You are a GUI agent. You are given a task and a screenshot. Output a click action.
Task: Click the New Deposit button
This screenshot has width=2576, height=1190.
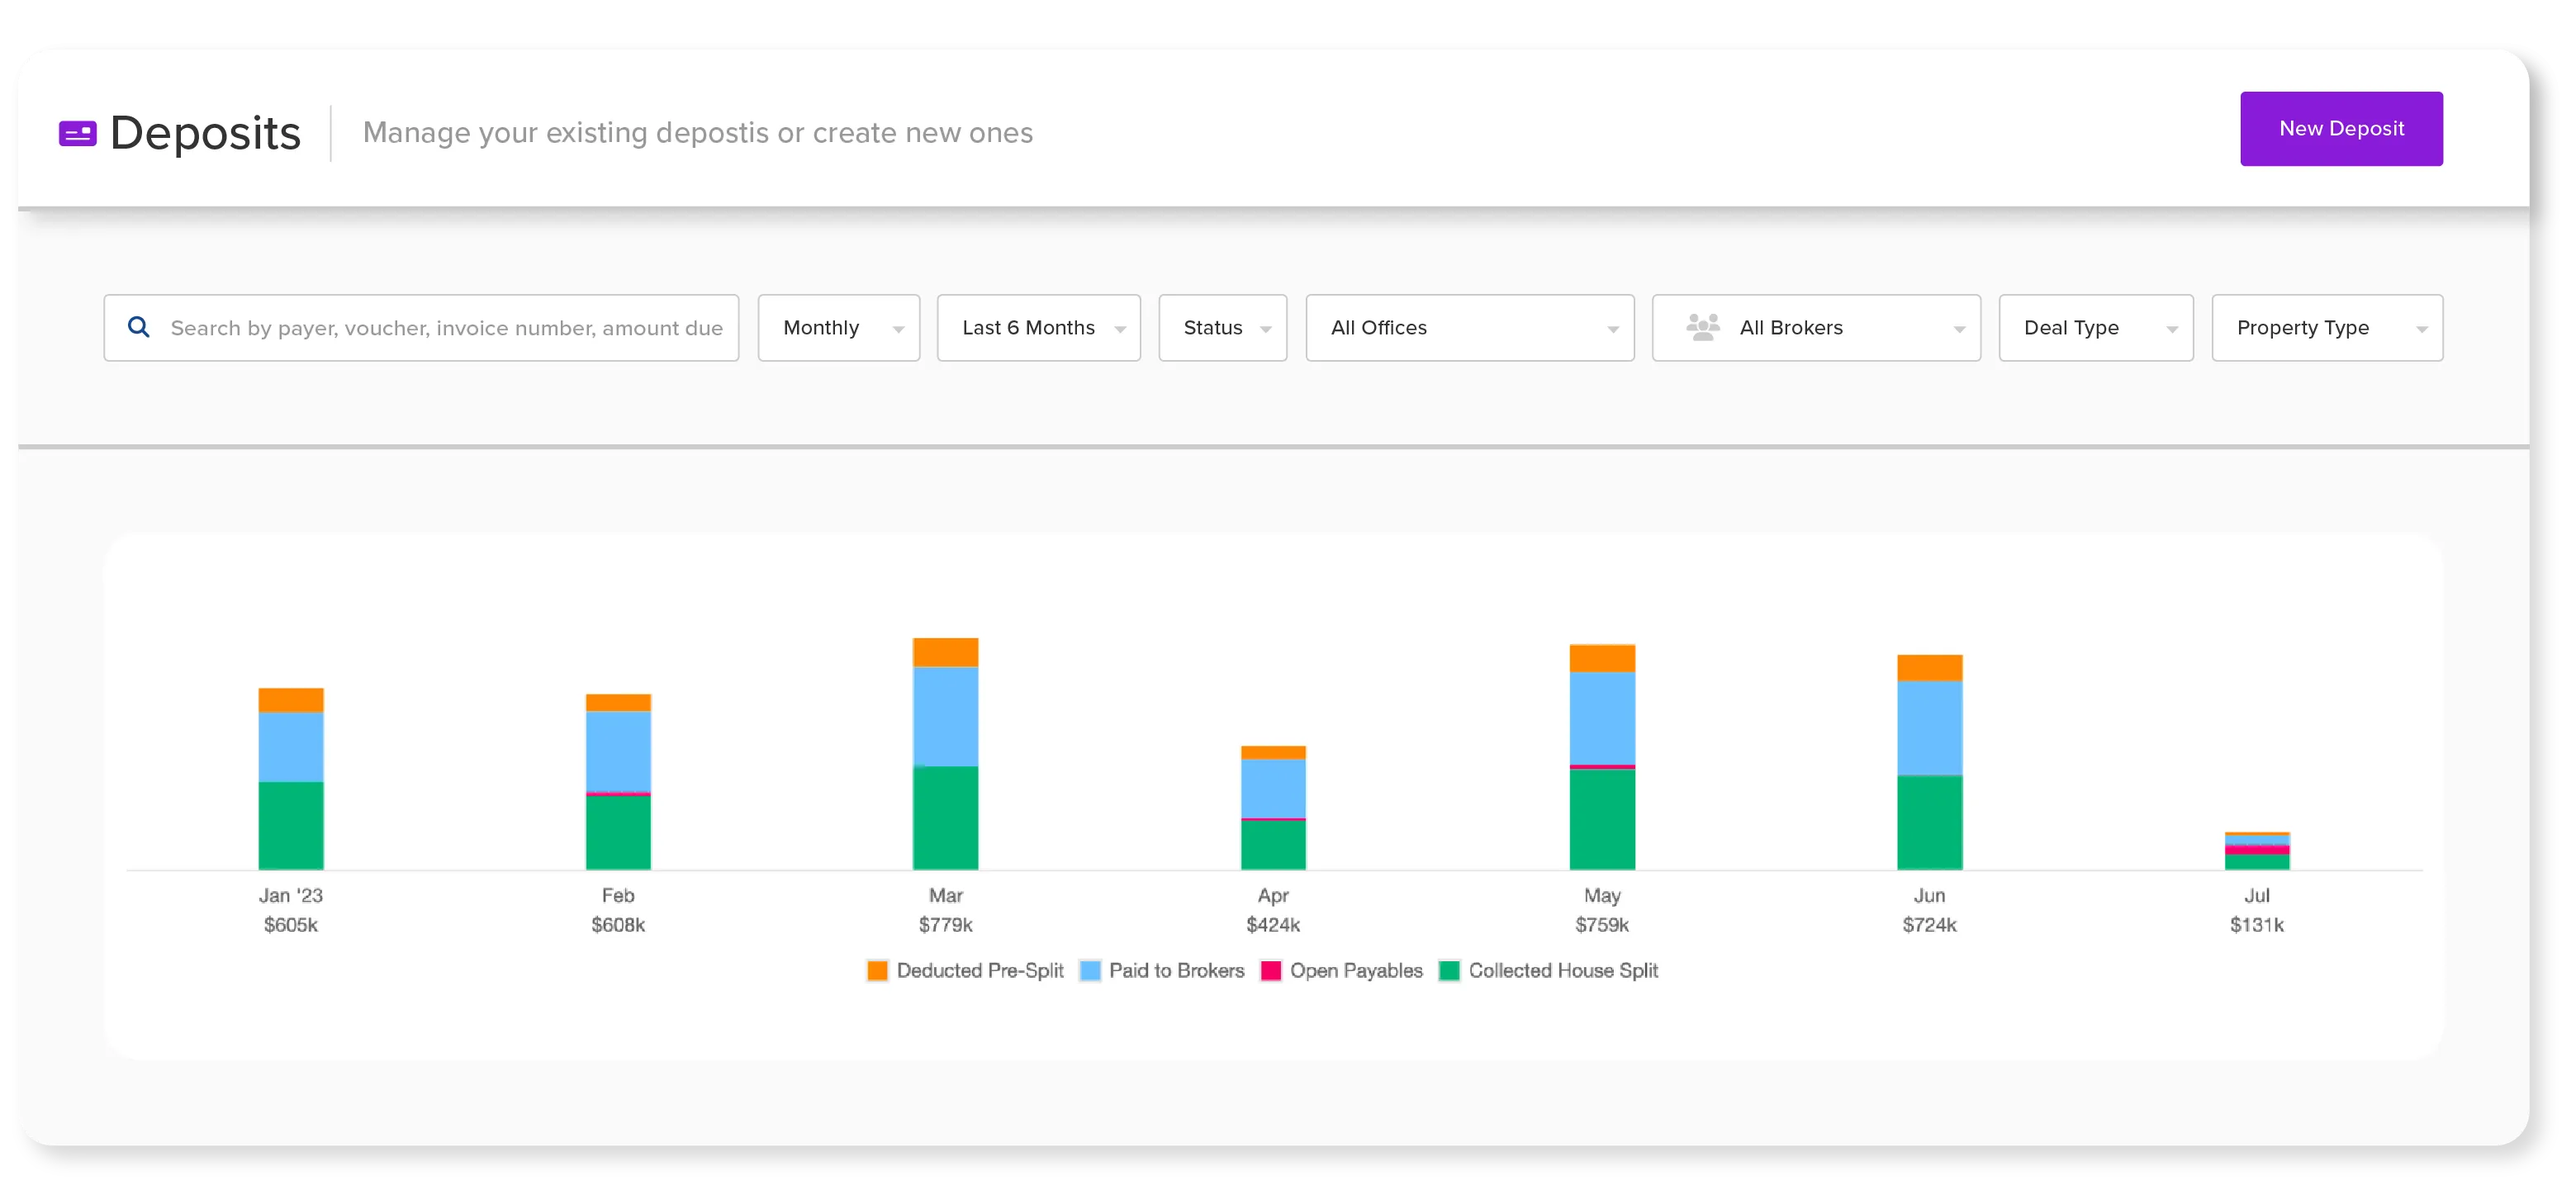(2340, 129)
